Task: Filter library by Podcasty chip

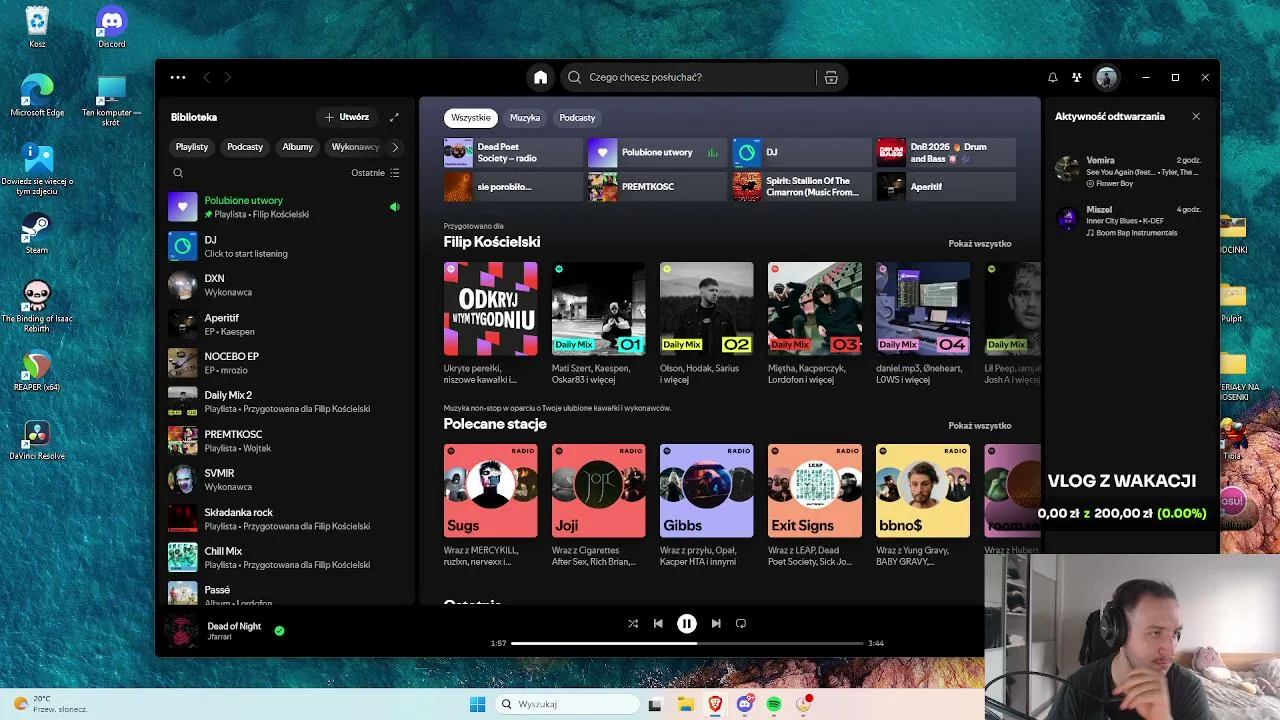Action: (245, 147)
